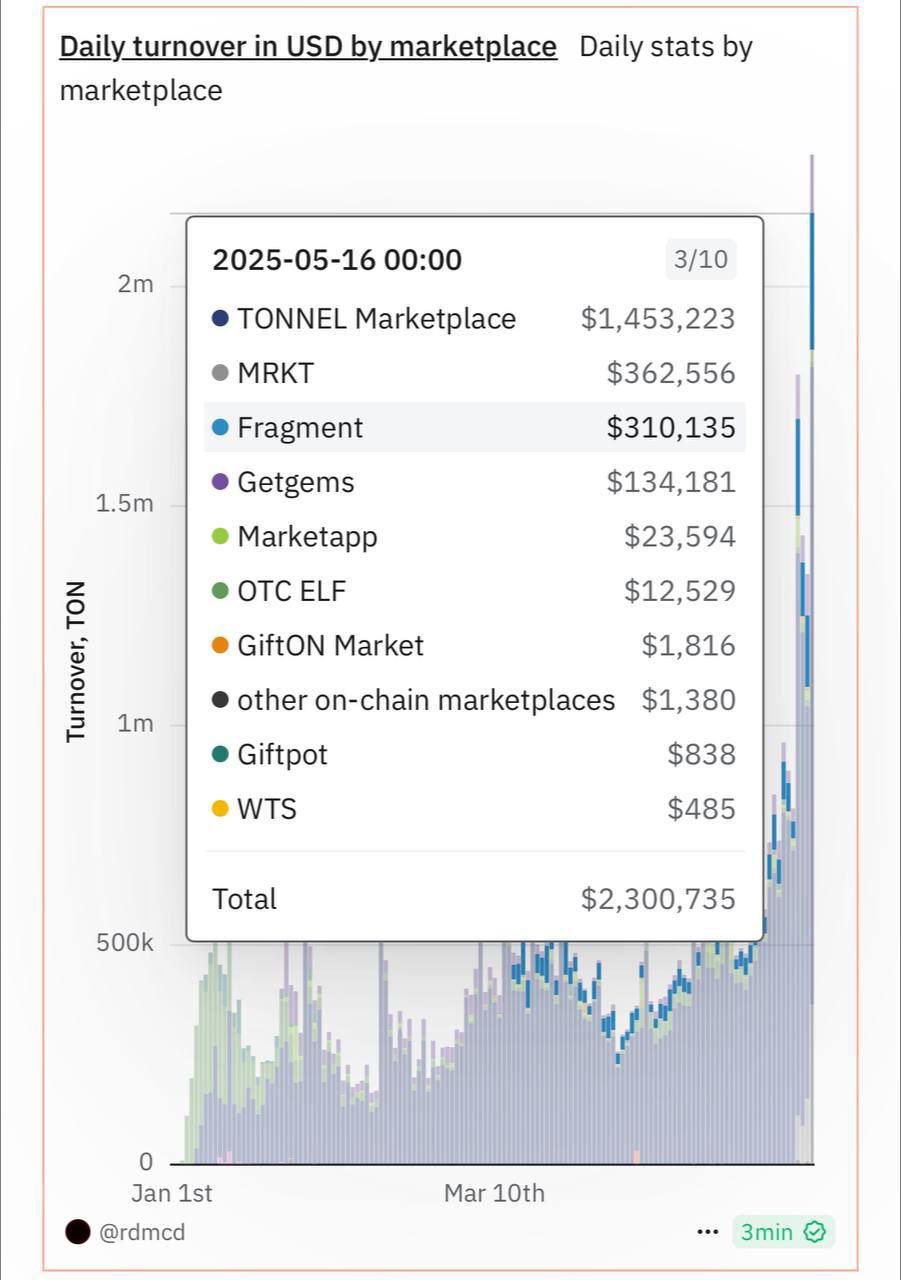
Task: Click the TONNEL Marketplace navy color dot
Action: click(221, 319)
